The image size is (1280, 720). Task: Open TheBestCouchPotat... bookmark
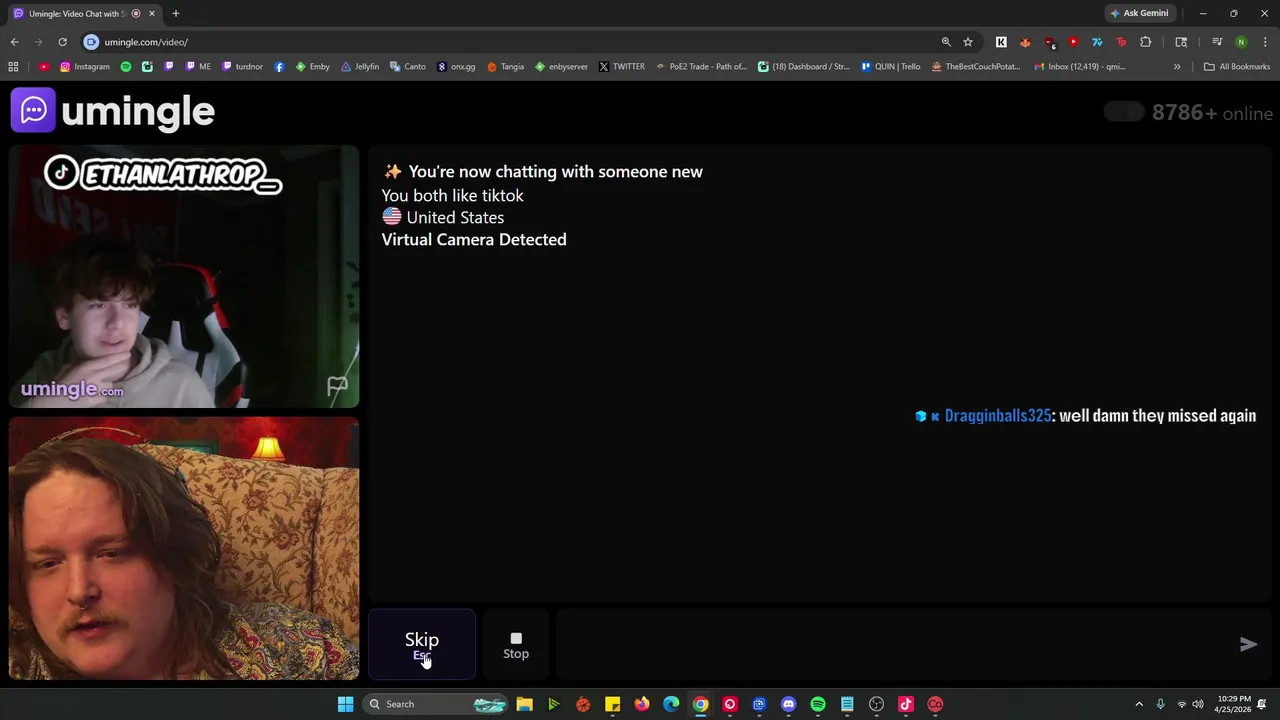976,67
